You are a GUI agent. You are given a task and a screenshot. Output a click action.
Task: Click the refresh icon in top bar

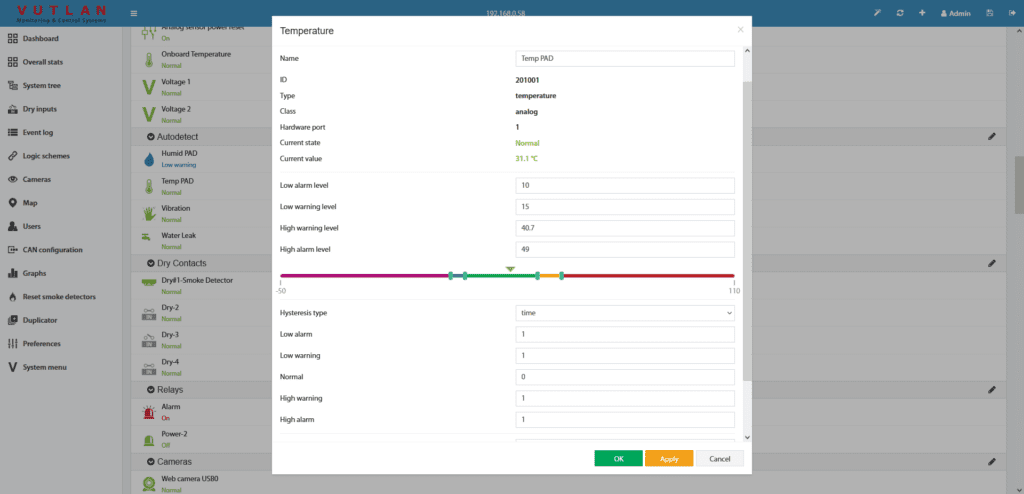tap(900, 13)
